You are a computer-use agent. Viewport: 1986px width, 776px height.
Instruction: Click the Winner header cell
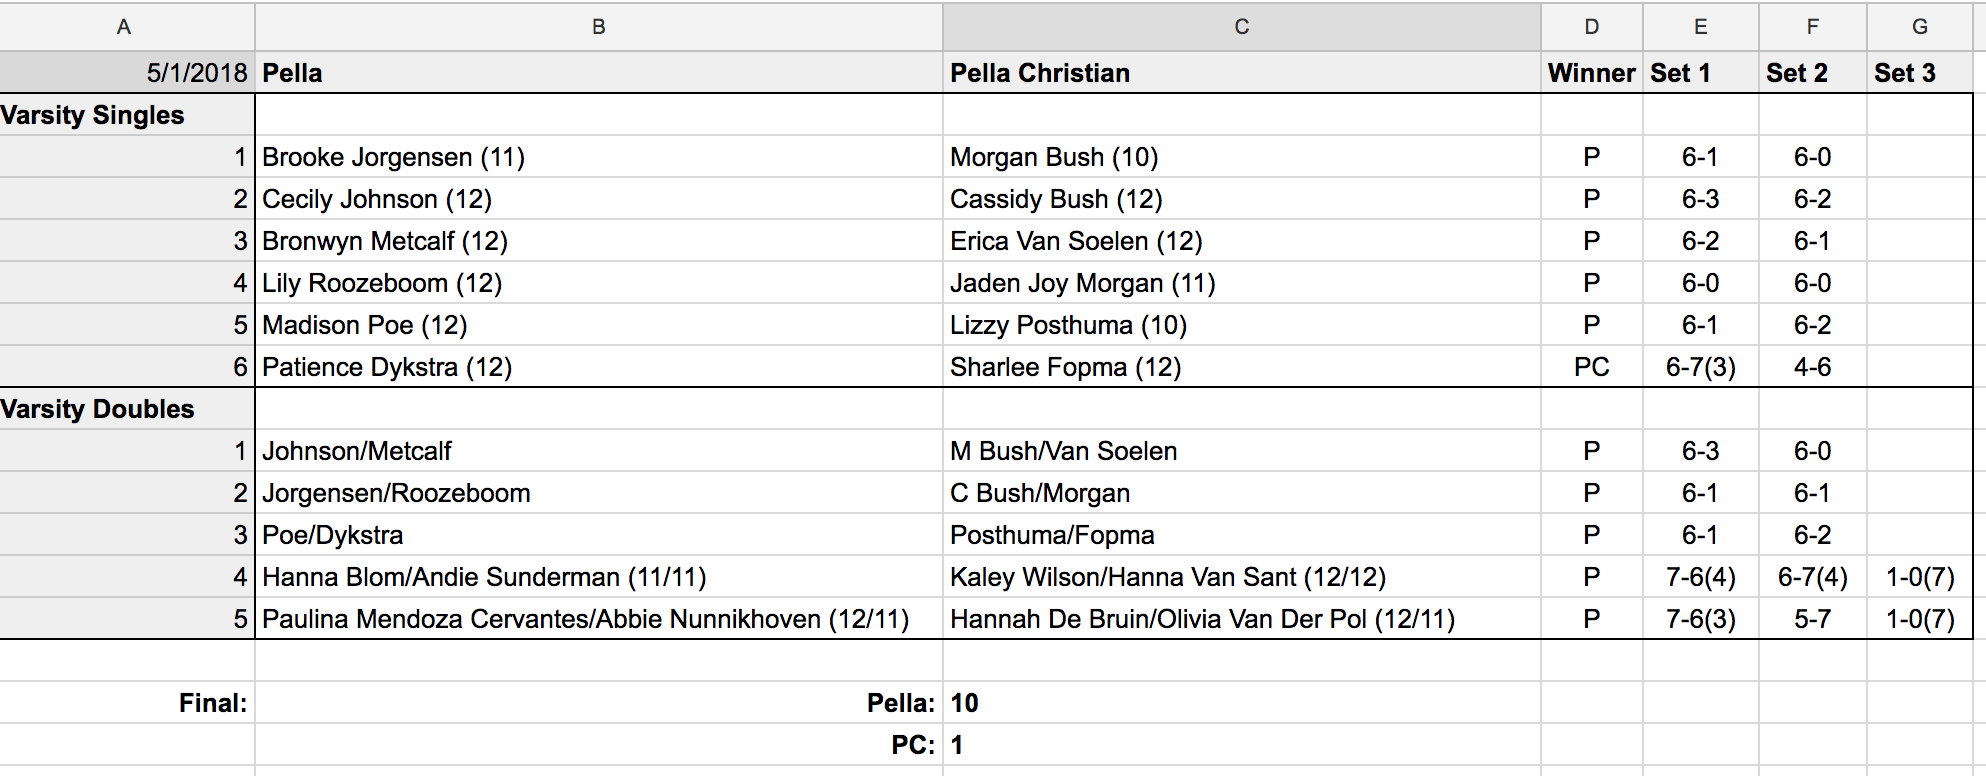[x=1591, y=73]
